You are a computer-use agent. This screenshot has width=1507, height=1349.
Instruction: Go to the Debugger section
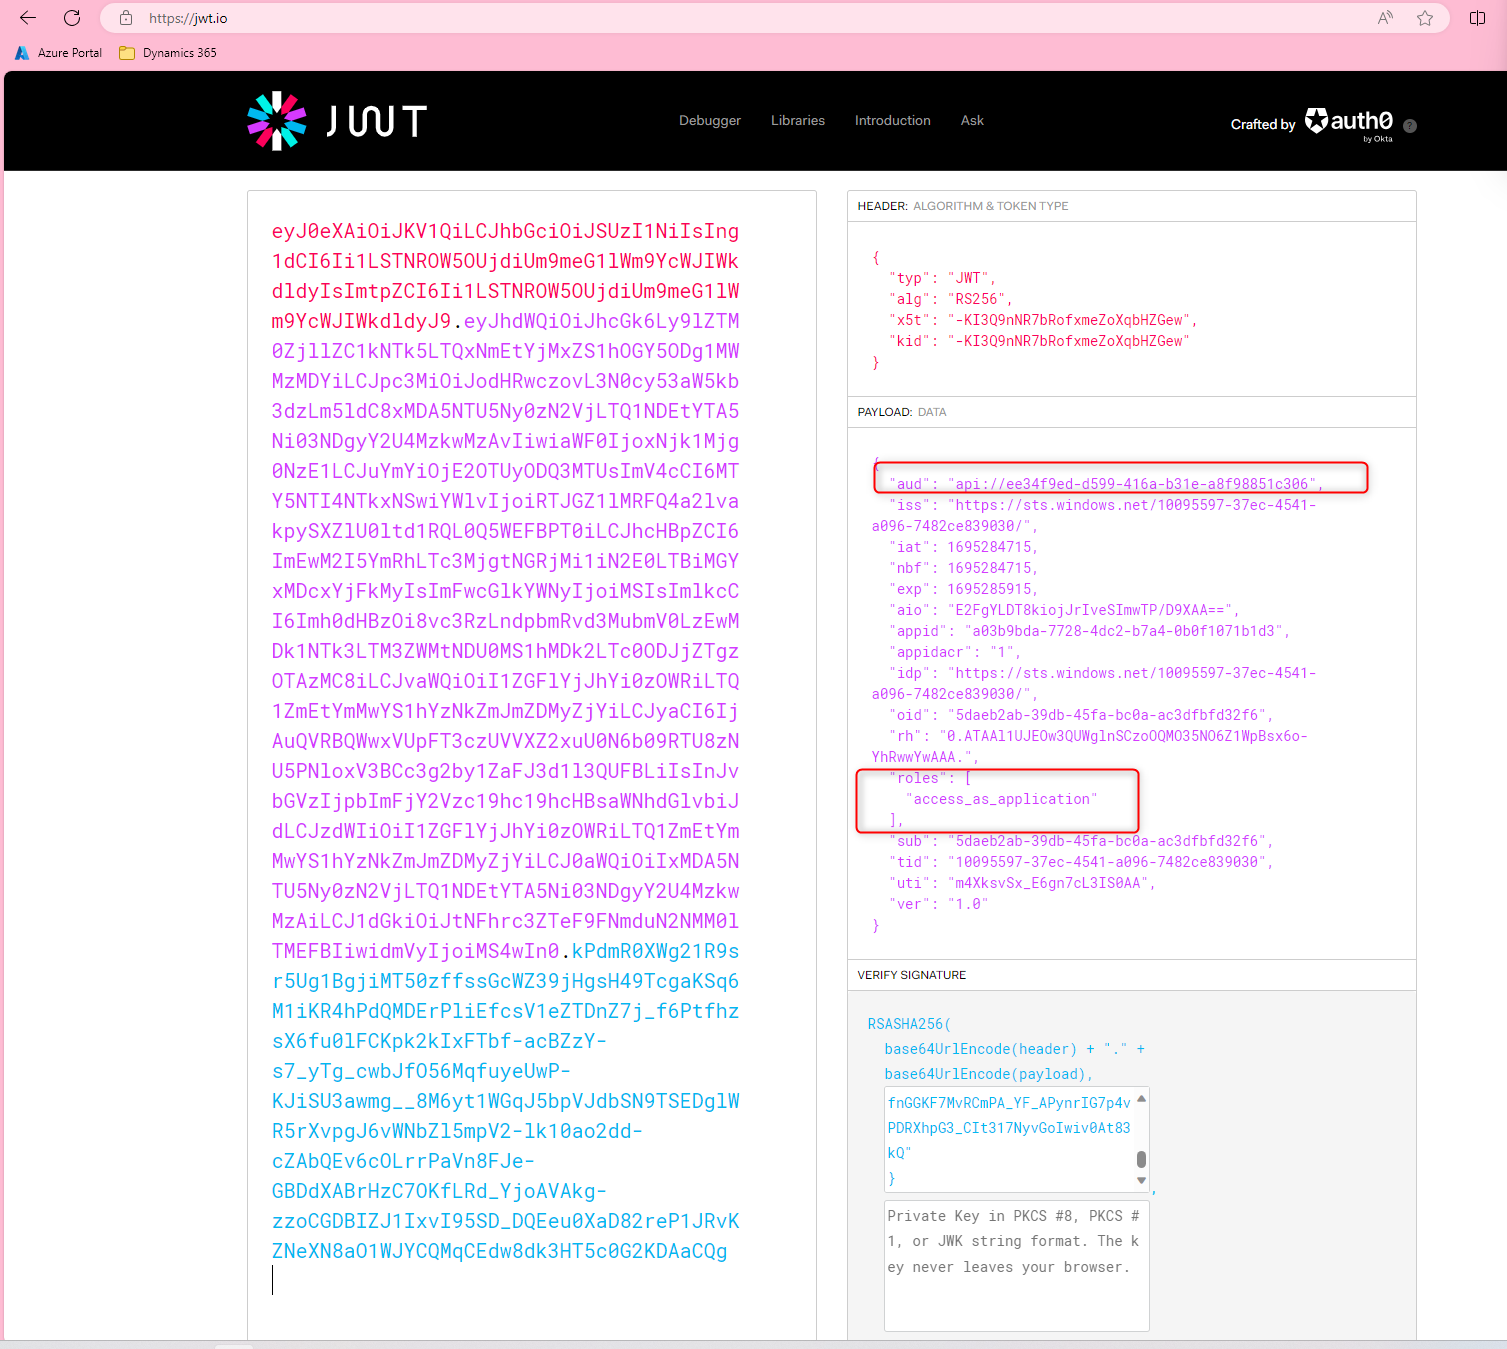[709, 121]
